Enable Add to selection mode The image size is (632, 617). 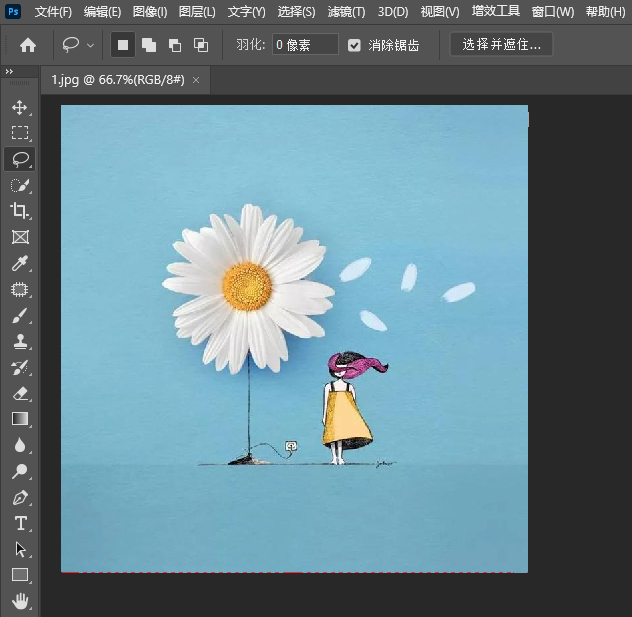[x=148, y=45]
